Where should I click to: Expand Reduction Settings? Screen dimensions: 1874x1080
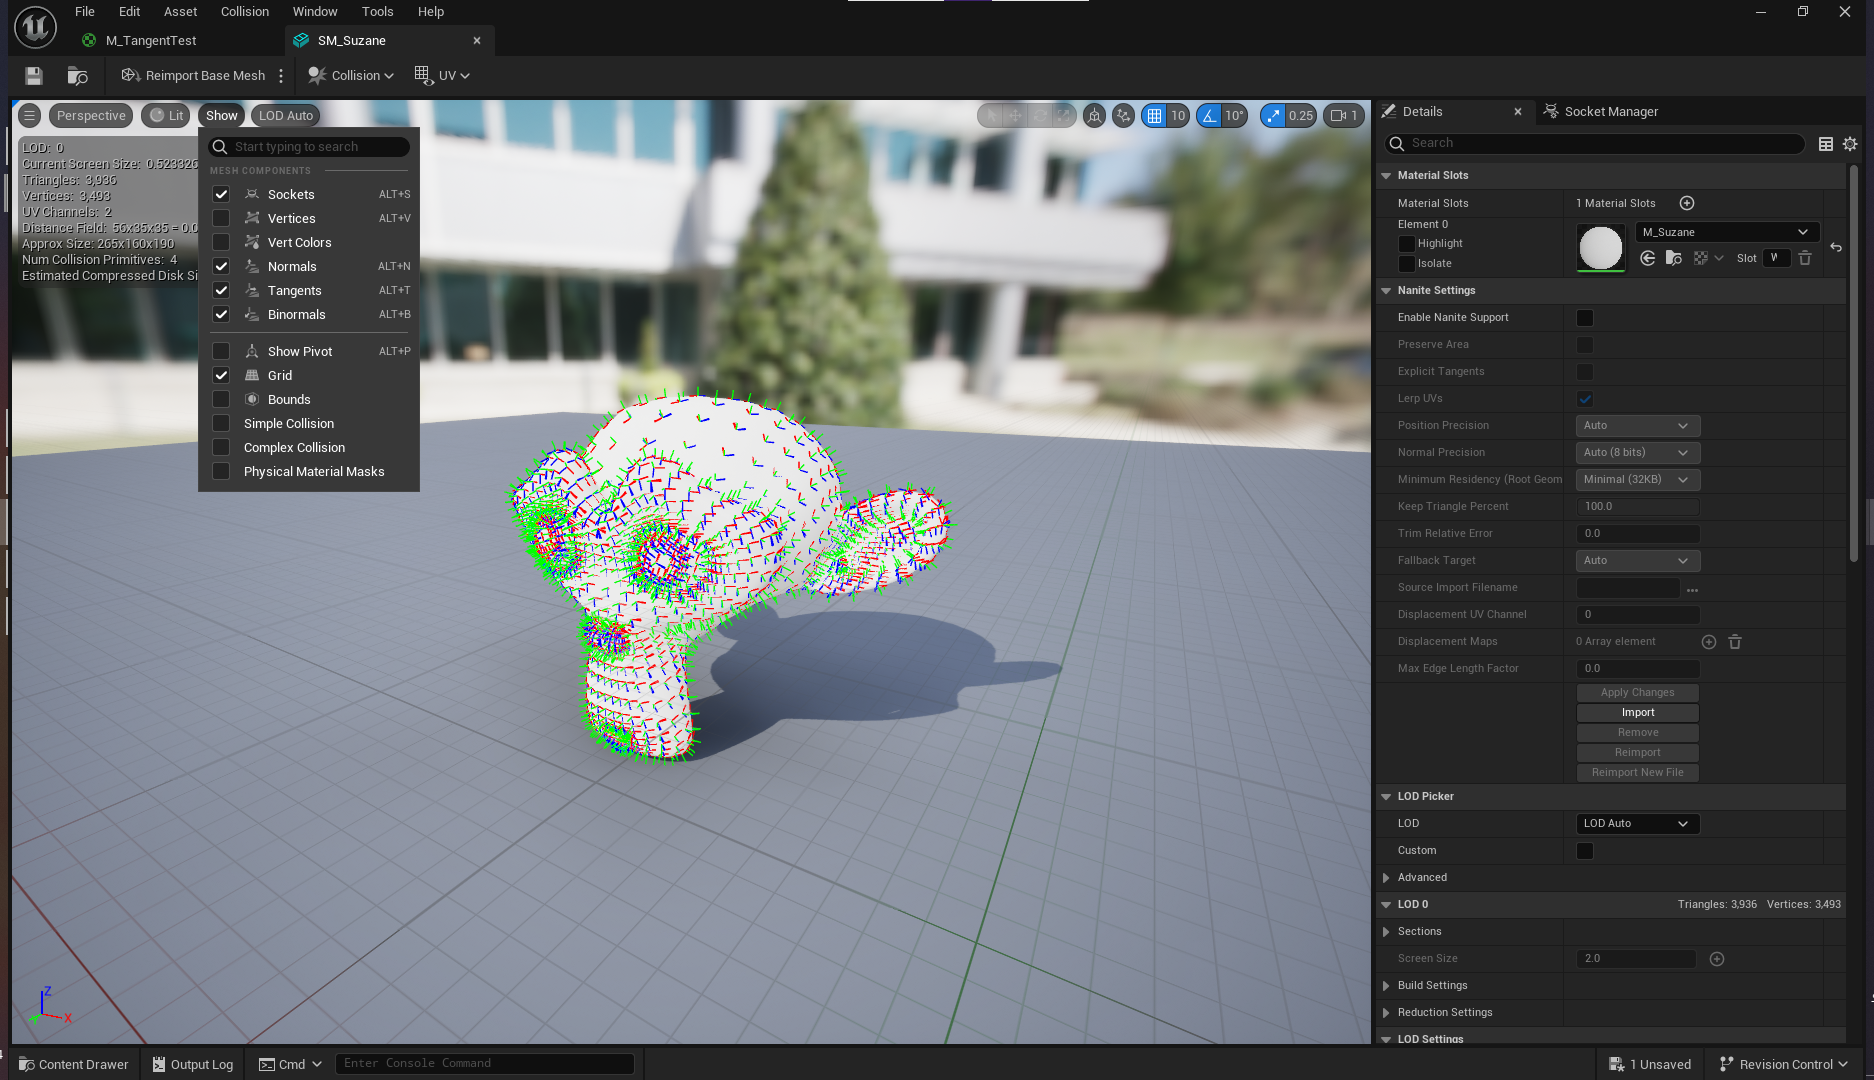(1386, 1013)
